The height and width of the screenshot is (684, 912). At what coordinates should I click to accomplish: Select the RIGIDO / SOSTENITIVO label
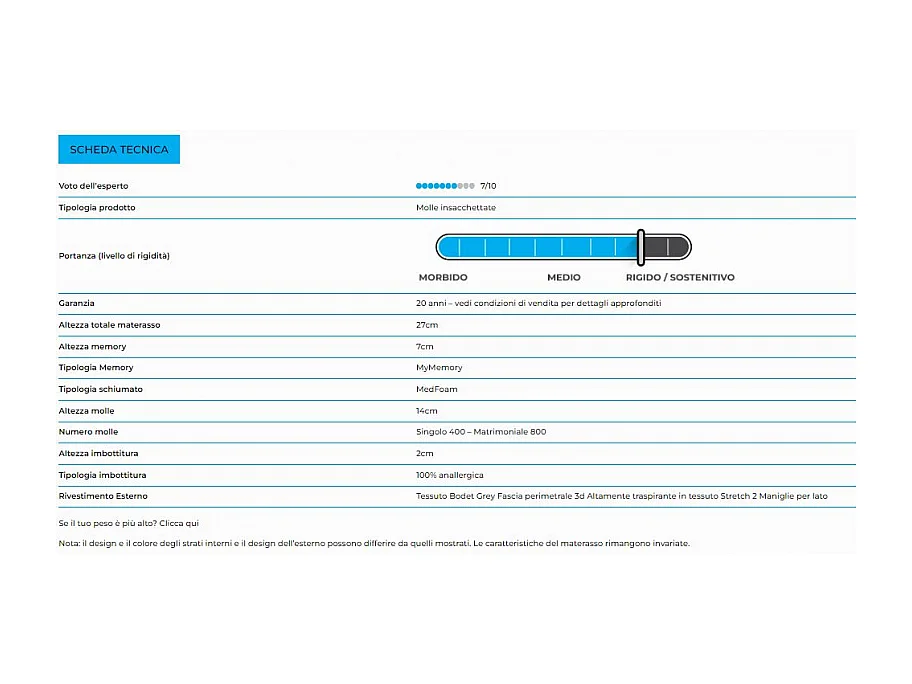point(680,277)
